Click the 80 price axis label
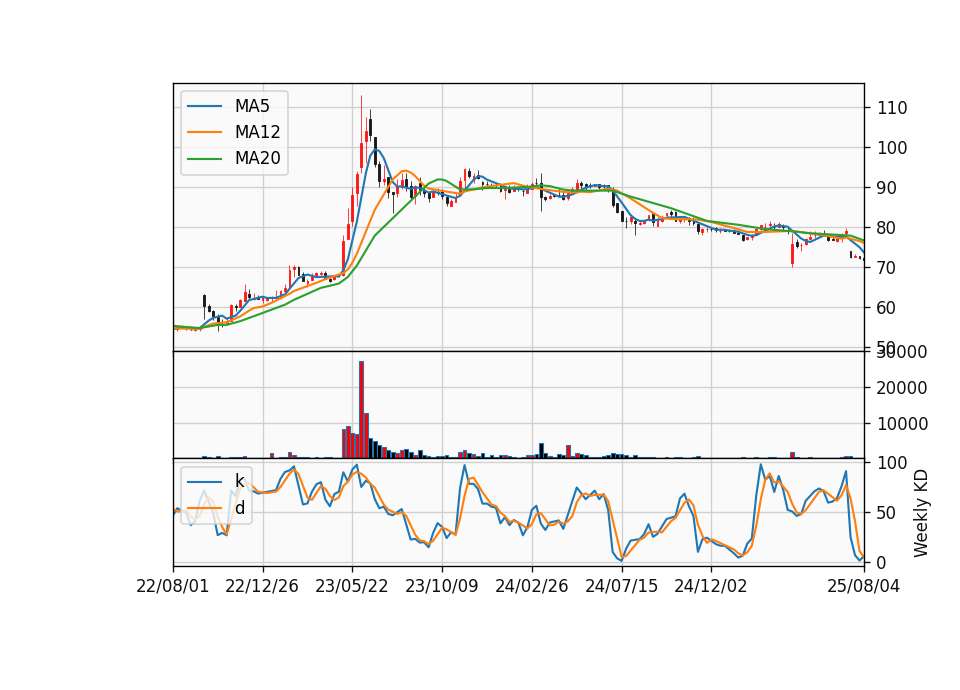The height and width of the screenshot is (690, 960). (x=887, y=228)
